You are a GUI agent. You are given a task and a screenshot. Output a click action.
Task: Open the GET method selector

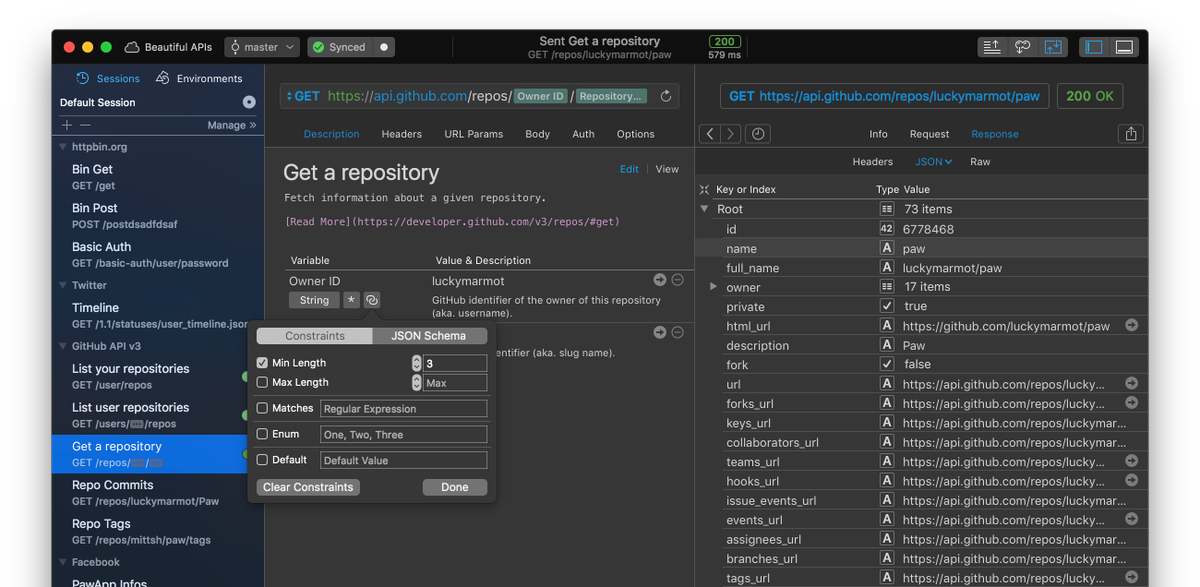(303, 96)
